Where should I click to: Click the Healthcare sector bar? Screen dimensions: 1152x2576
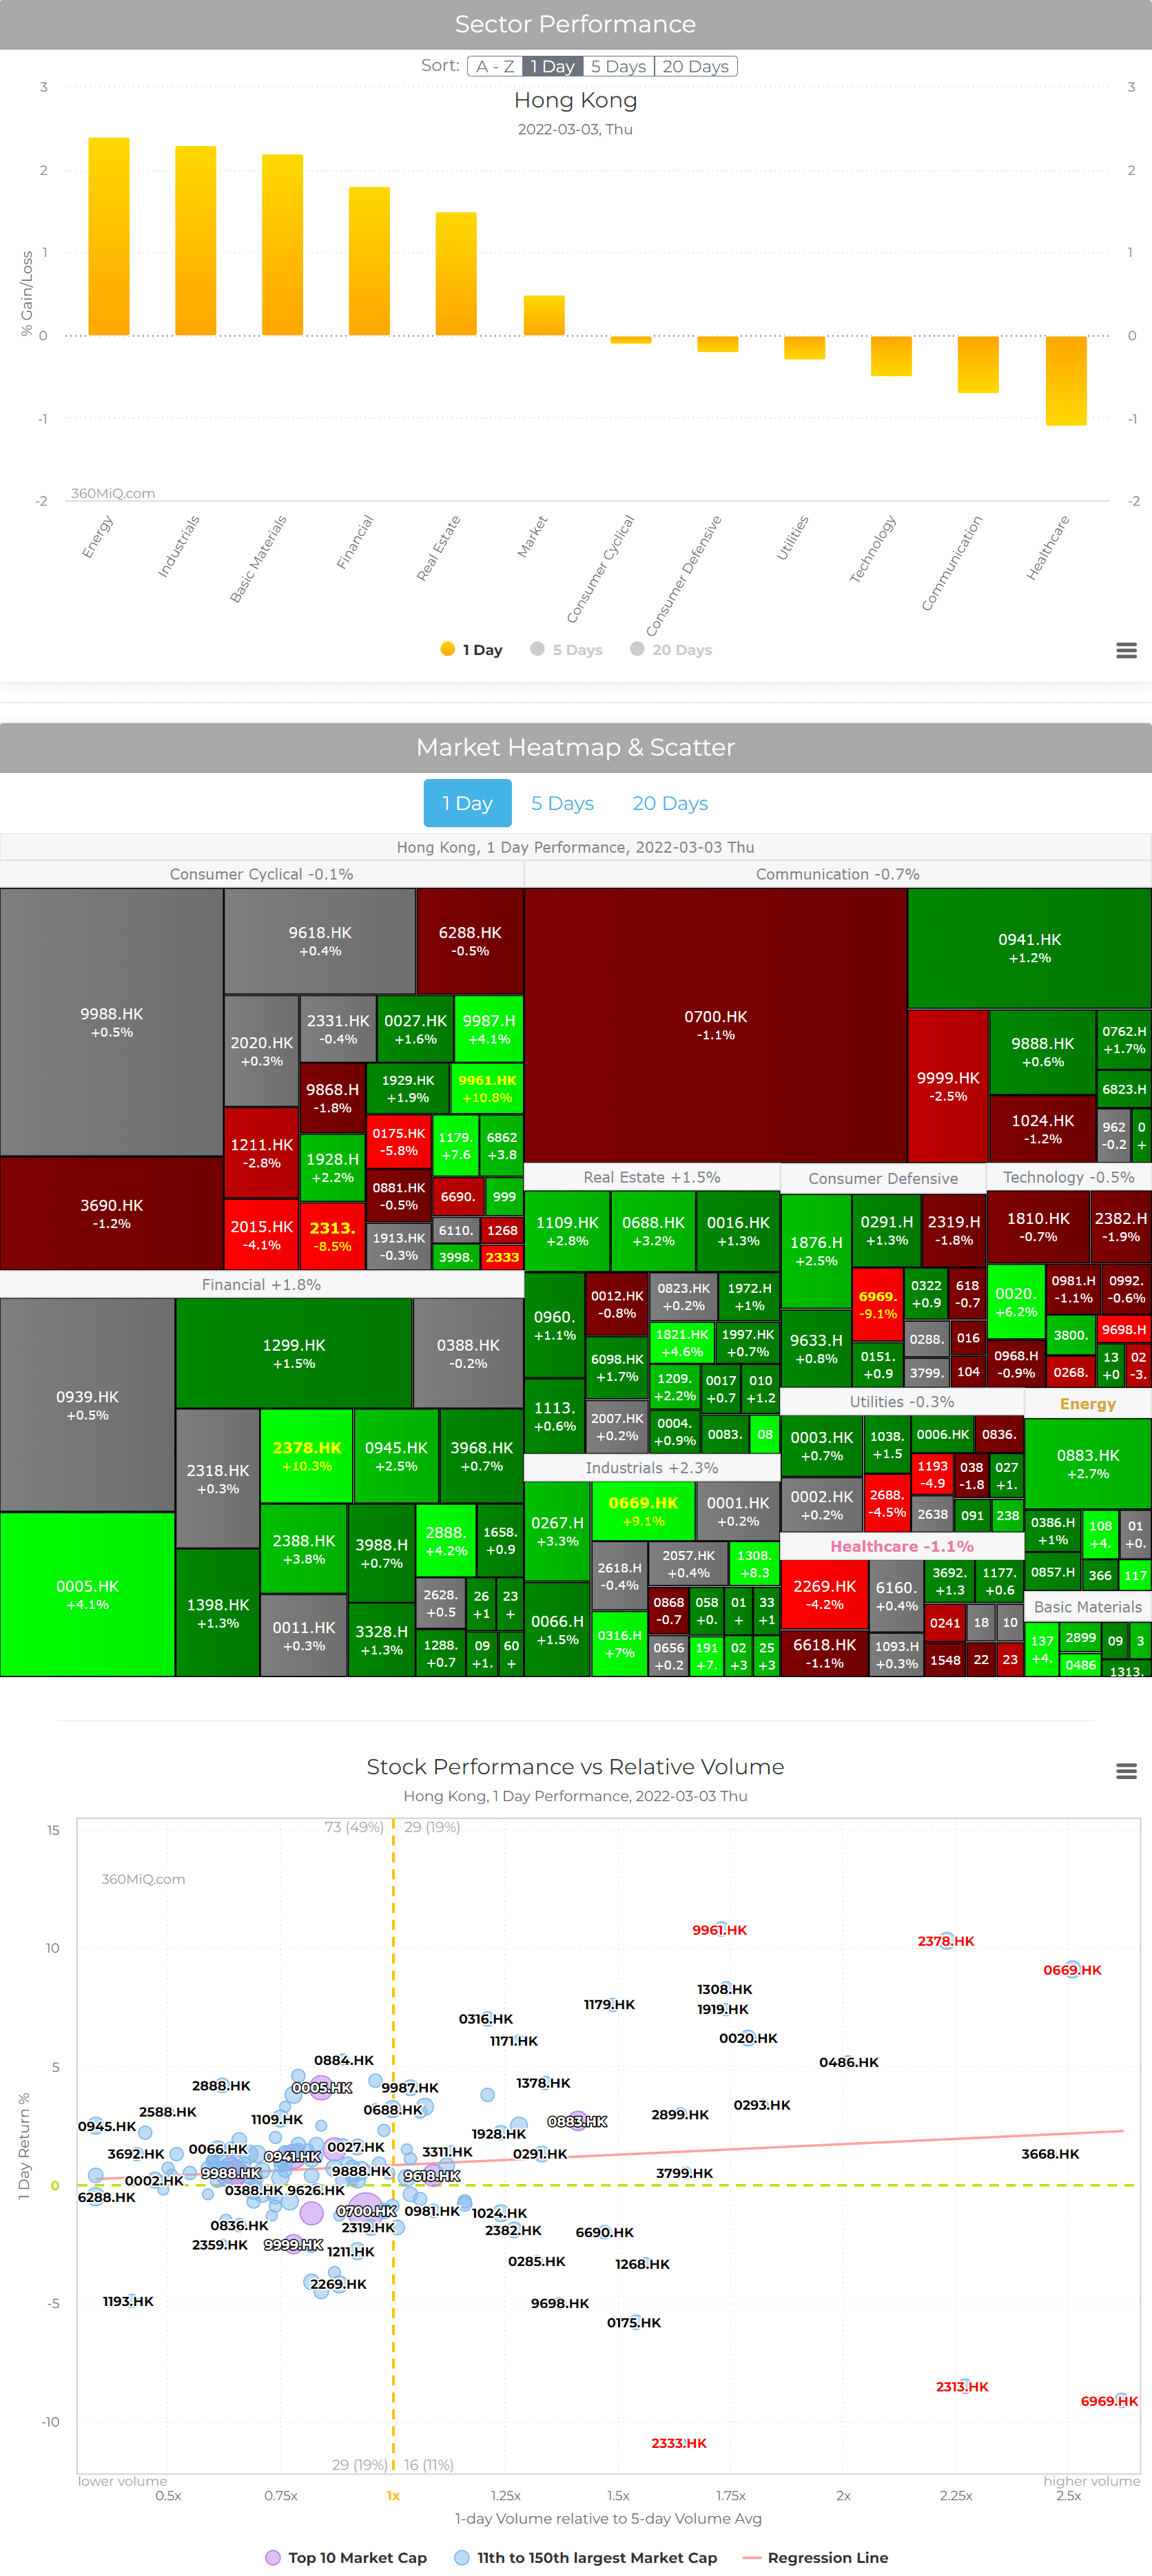pyautogui.click(x=1066, y=381)
